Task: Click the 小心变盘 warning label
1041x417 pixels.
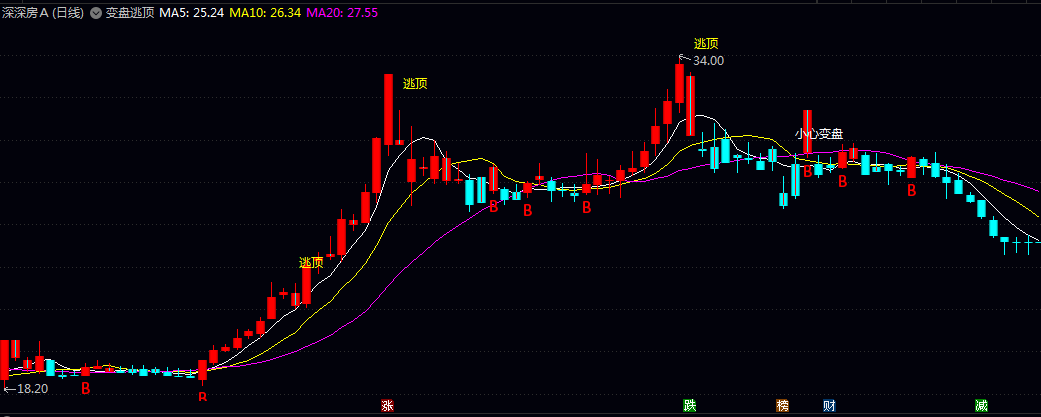Action: pyautogui.click(x=819, y=133)
